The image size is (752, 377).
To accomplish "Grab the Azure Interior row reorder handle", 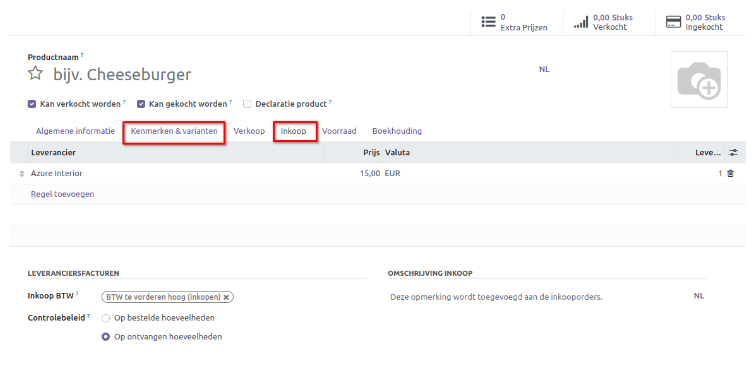I will click(22, 174).
